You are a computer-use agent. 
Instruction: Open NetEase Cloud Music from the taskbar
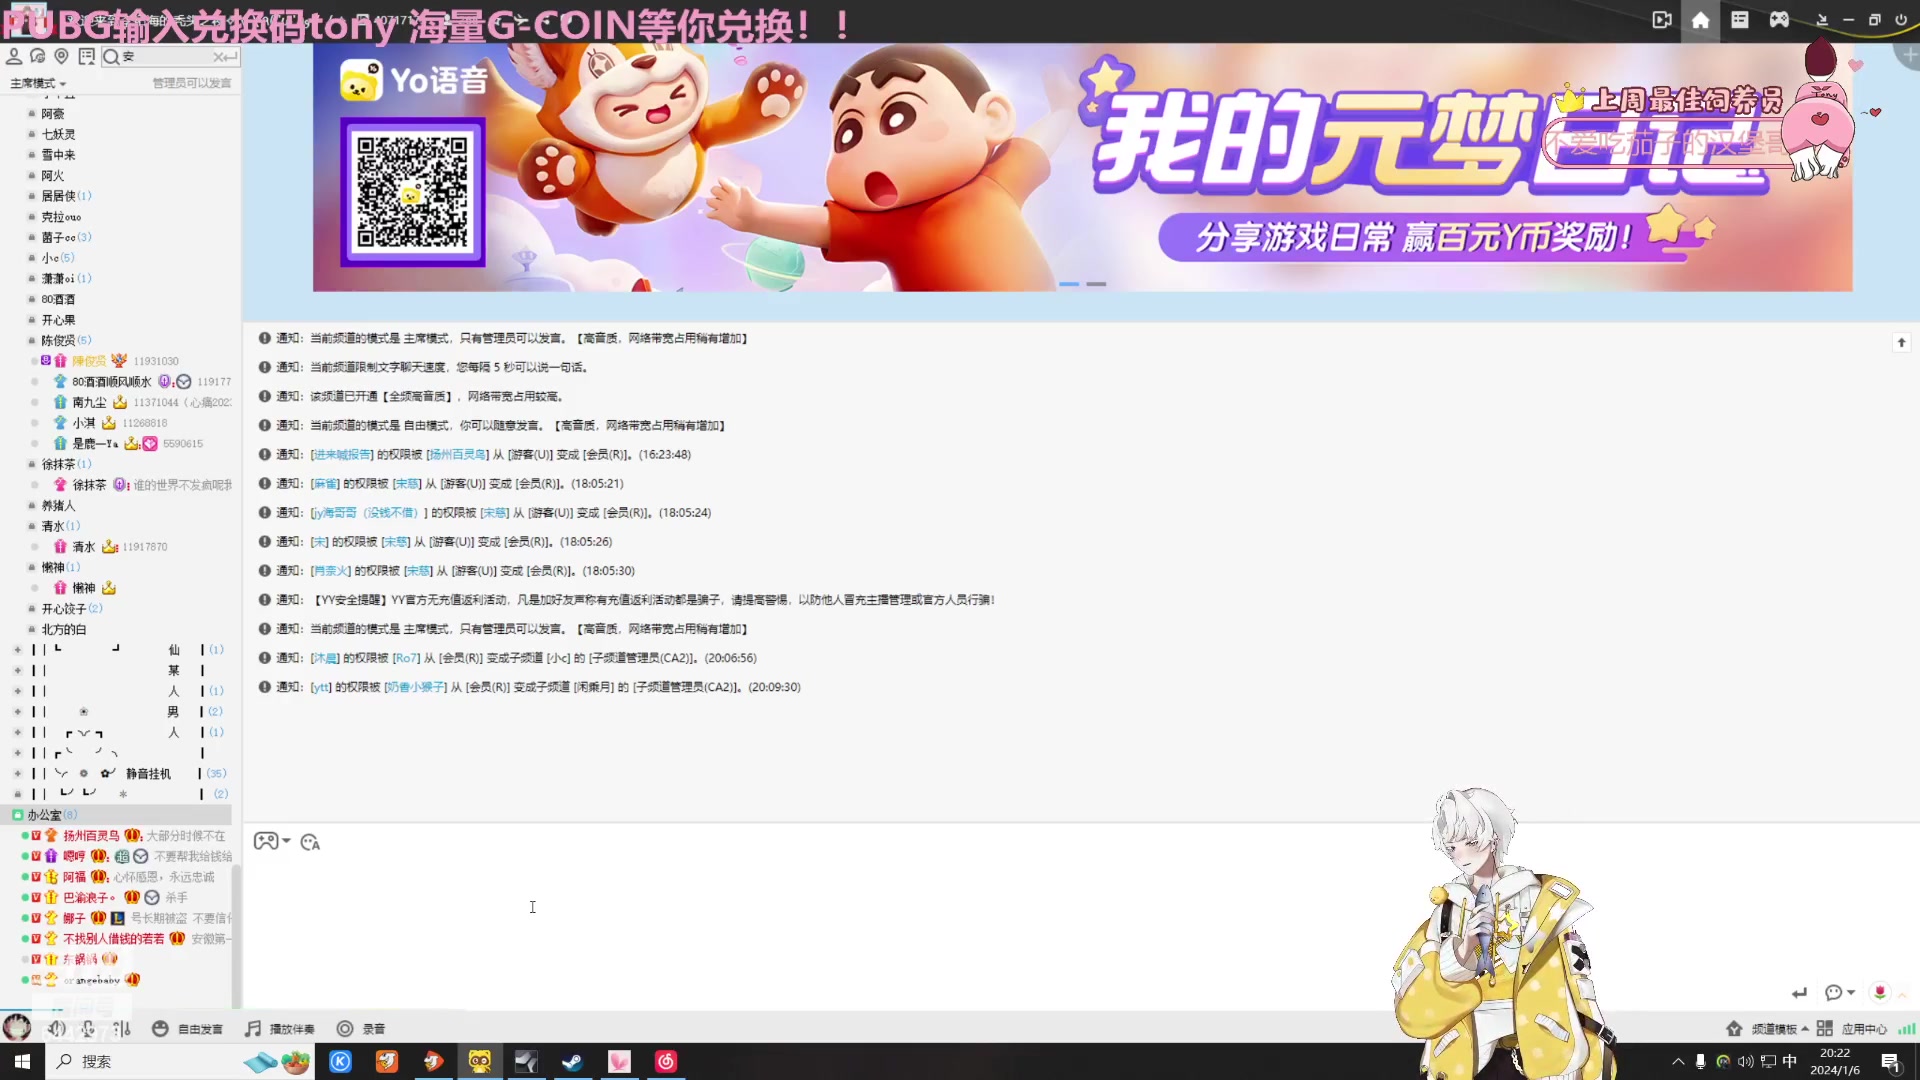click(666, 1061)
